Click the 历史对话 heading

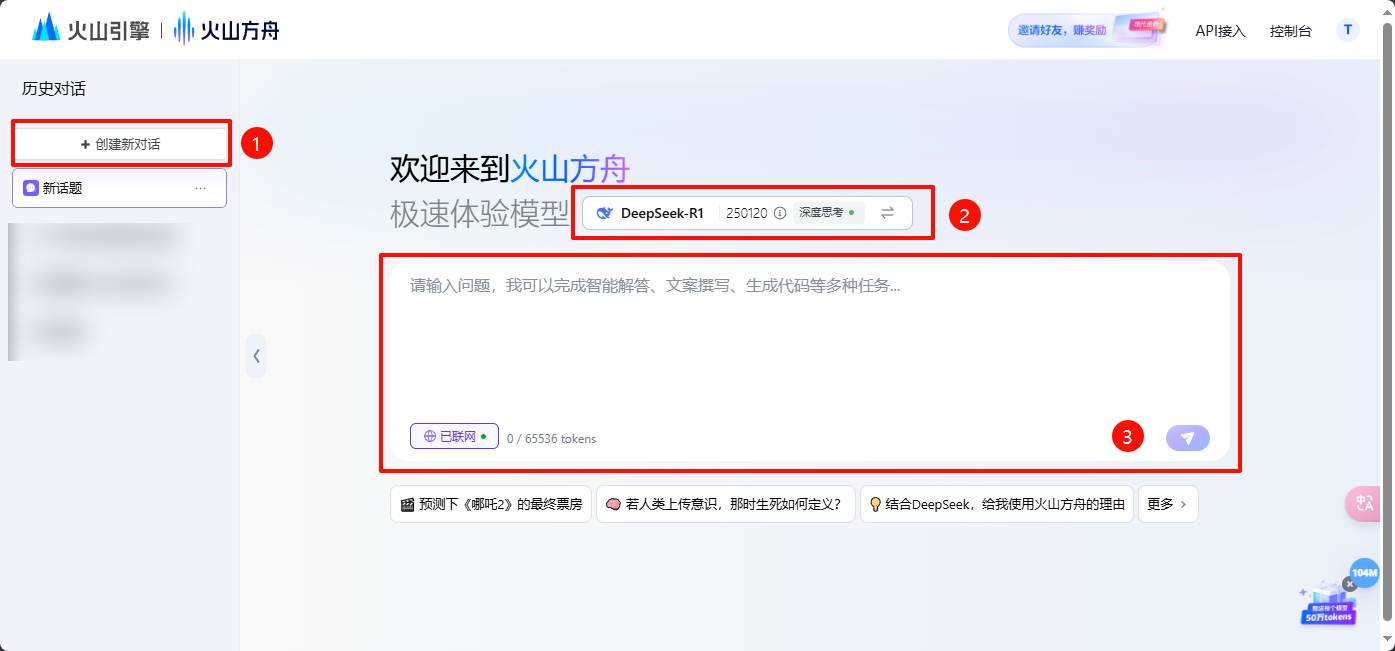54,89
